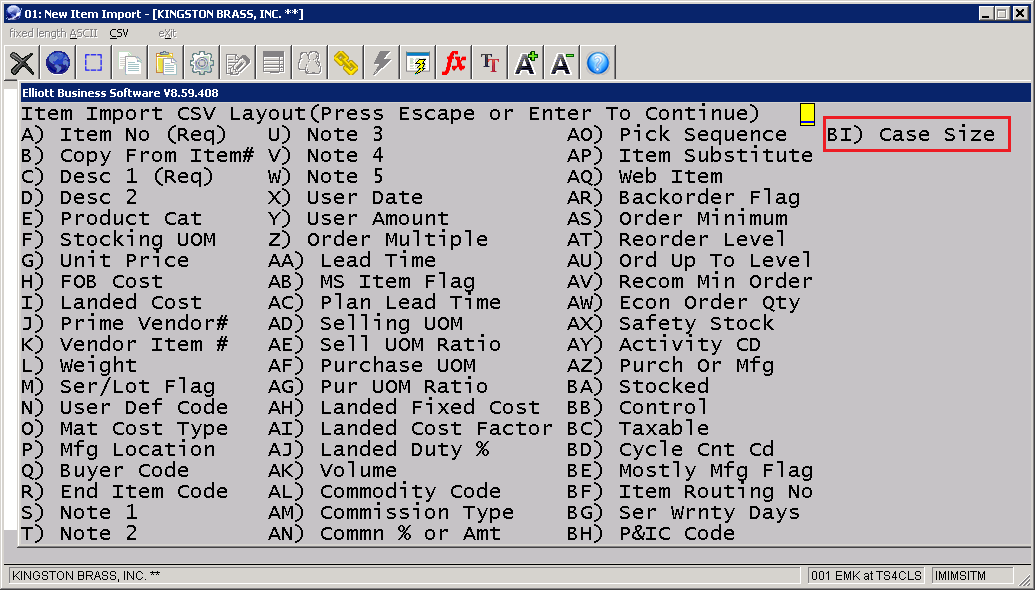
Task: Click the 'A) Item No (Req)' field entry
Action: coord(124,135)
